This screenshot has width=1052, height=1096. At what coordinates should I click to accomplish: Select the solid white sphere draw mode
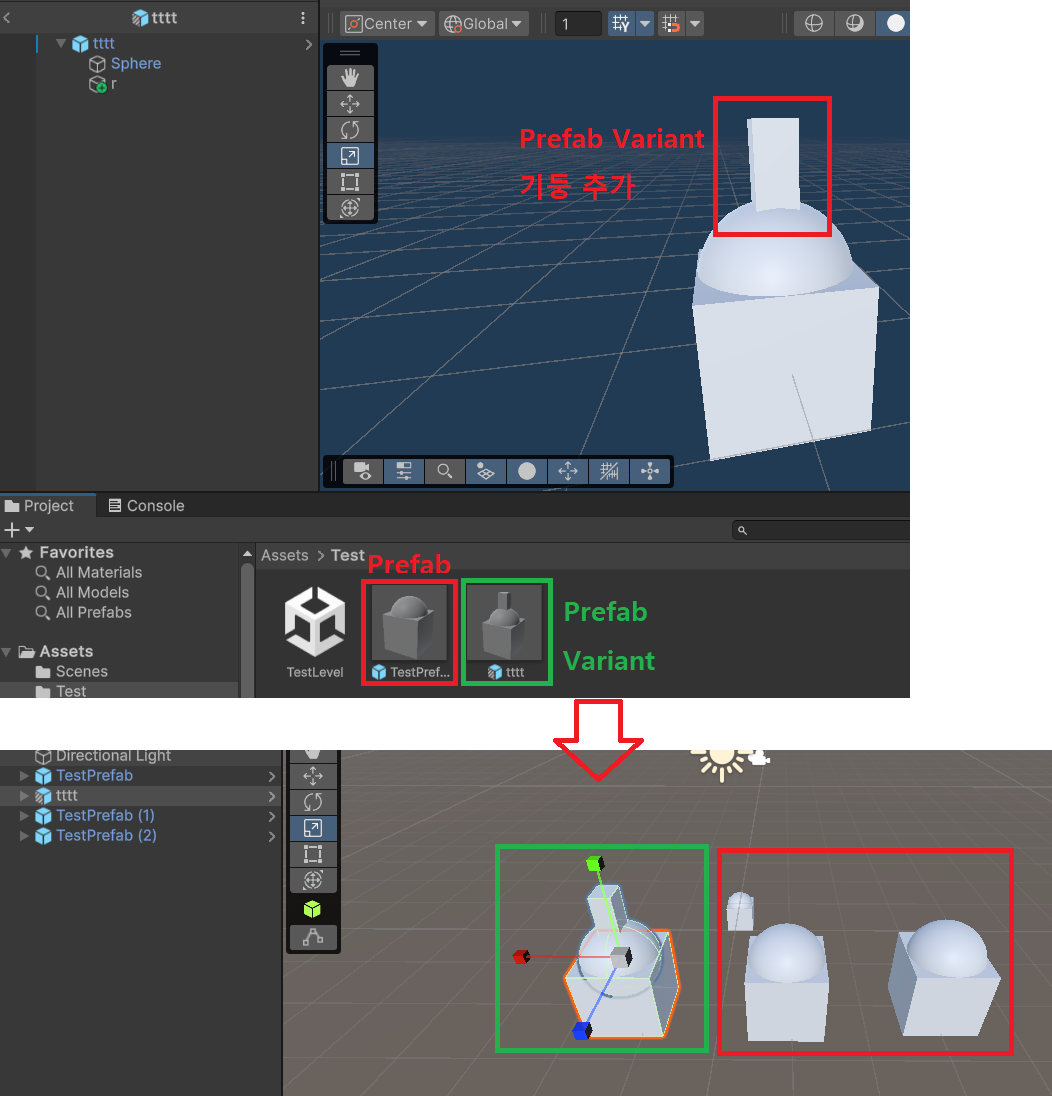pyautogui.click(x=895, y=24)
